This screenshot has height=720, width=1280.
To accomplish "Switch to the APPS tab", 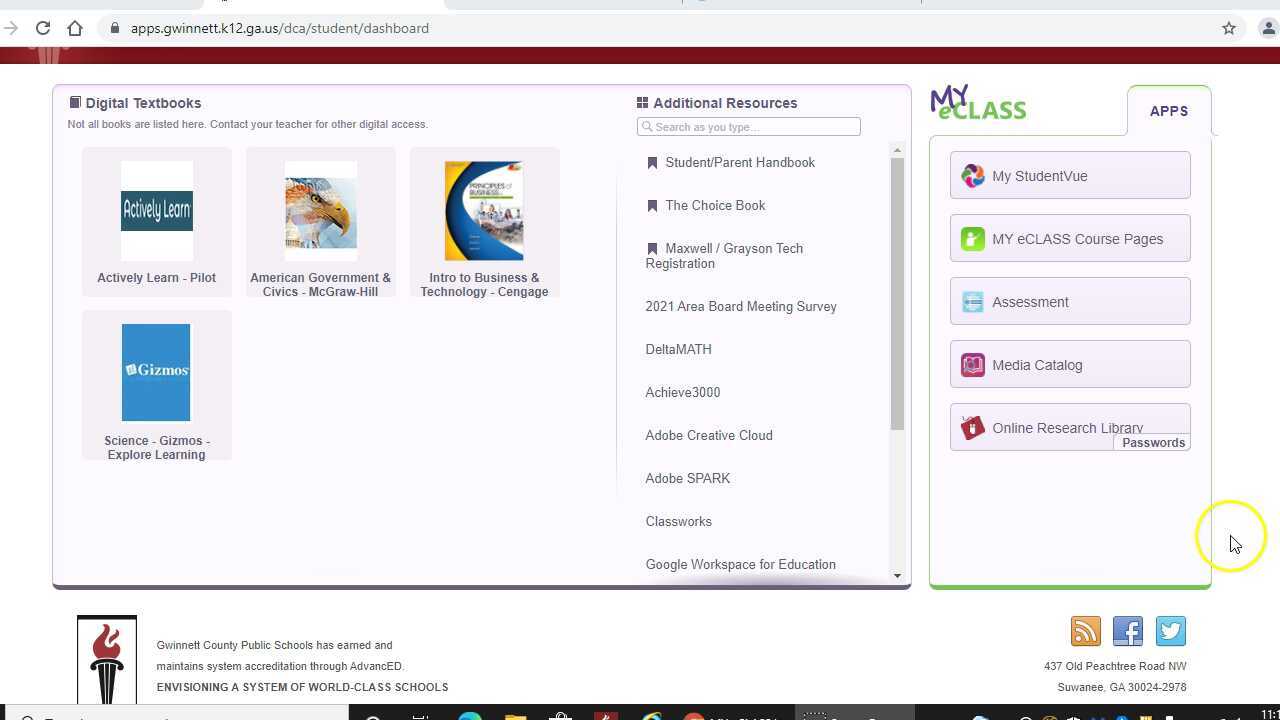I will tap(1168, 111).
